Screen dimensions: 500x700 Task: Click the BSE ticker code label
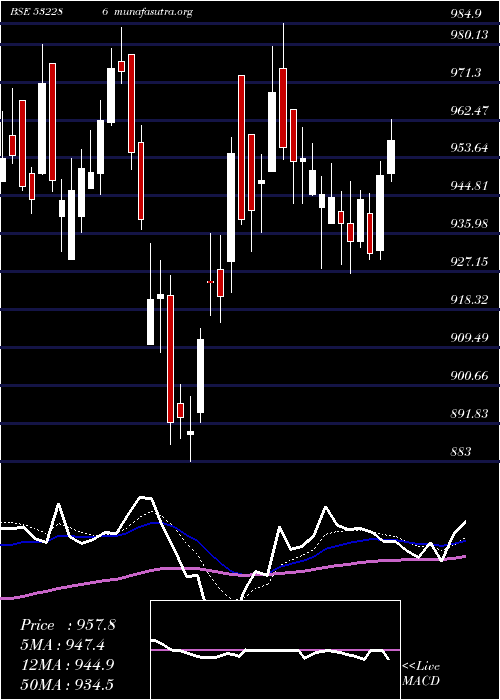pyautogui.click(x=36, y=12)
